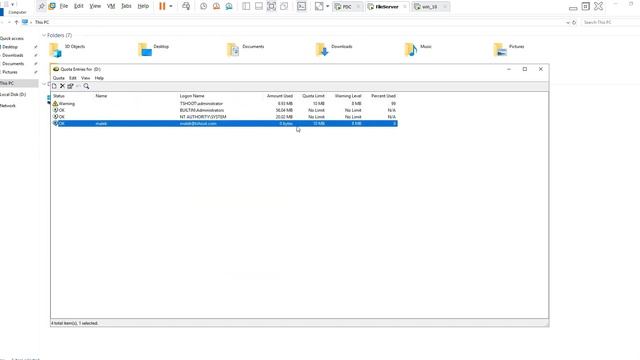Click the OK status icon of NT AUTHORITY\SYSTEM
640x360 pixels.
click(x=55, y=117)
